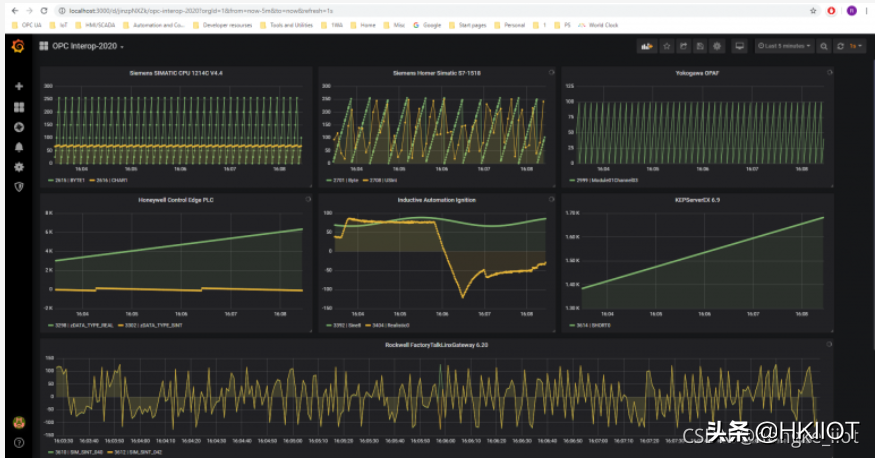Viewport: 875px width, 458px height.
Task: Click the Cycle view mode monitor icon
Action: click(x=739, y=46)
